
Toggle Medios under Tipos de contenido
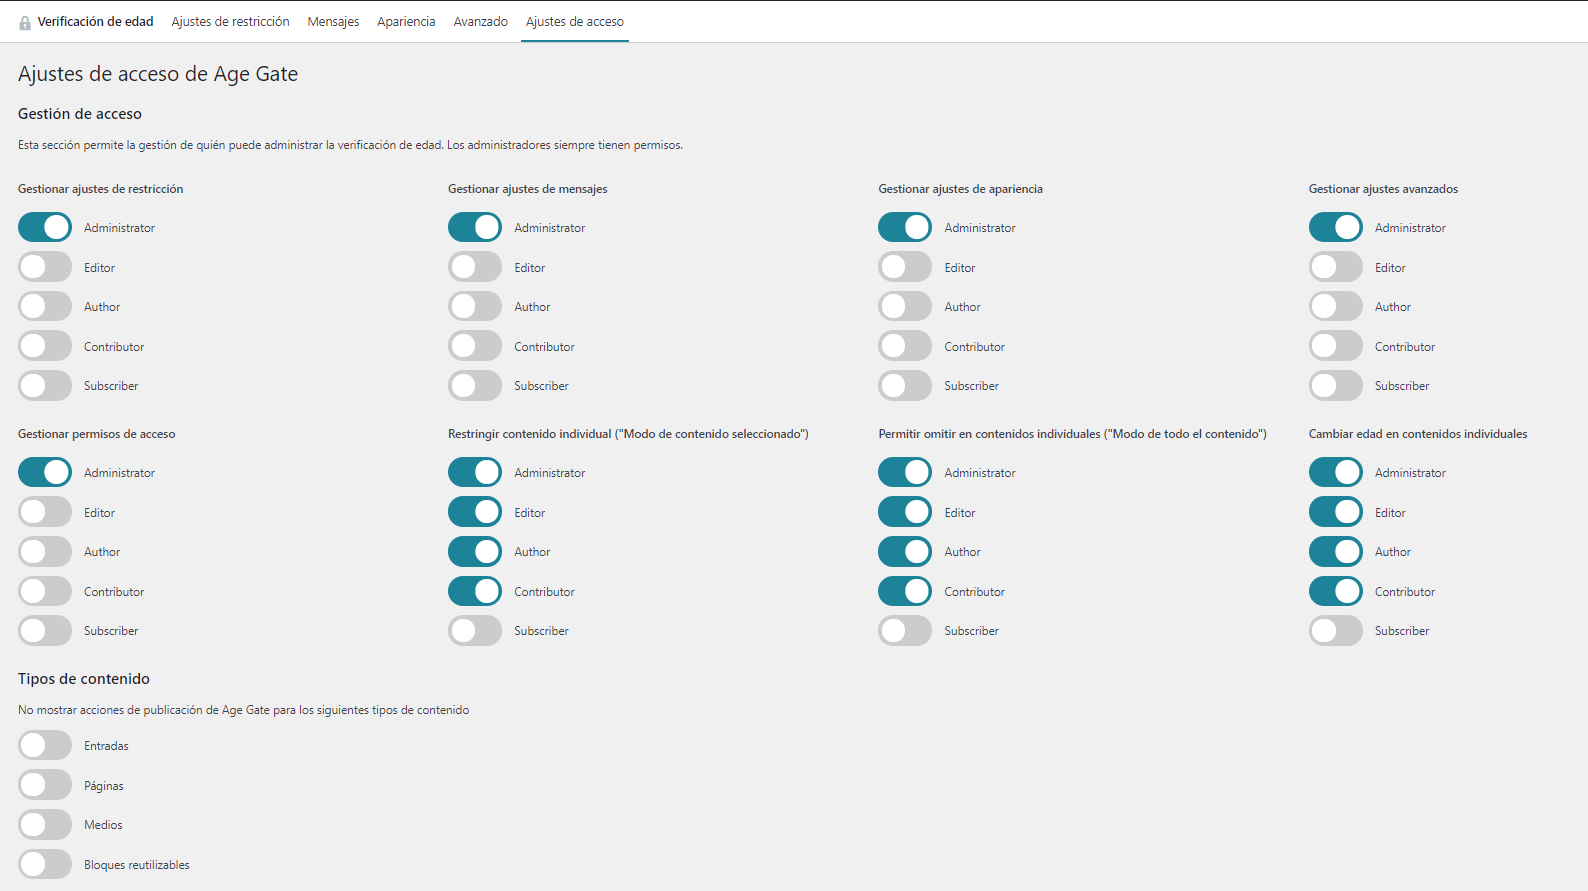point(45,824)
